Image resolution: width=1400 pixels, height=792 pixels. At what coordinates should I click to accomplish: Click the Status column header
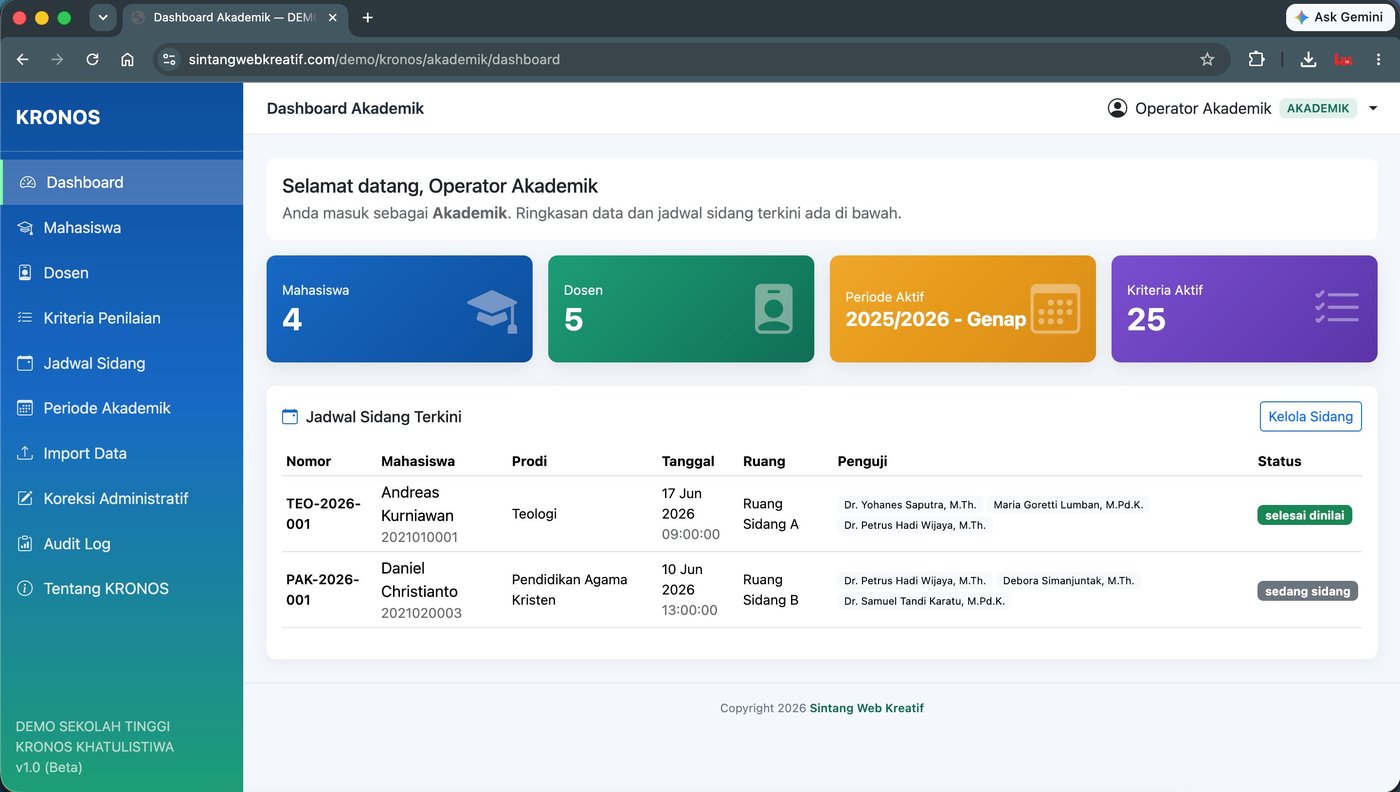click(x=1279, y=461)
